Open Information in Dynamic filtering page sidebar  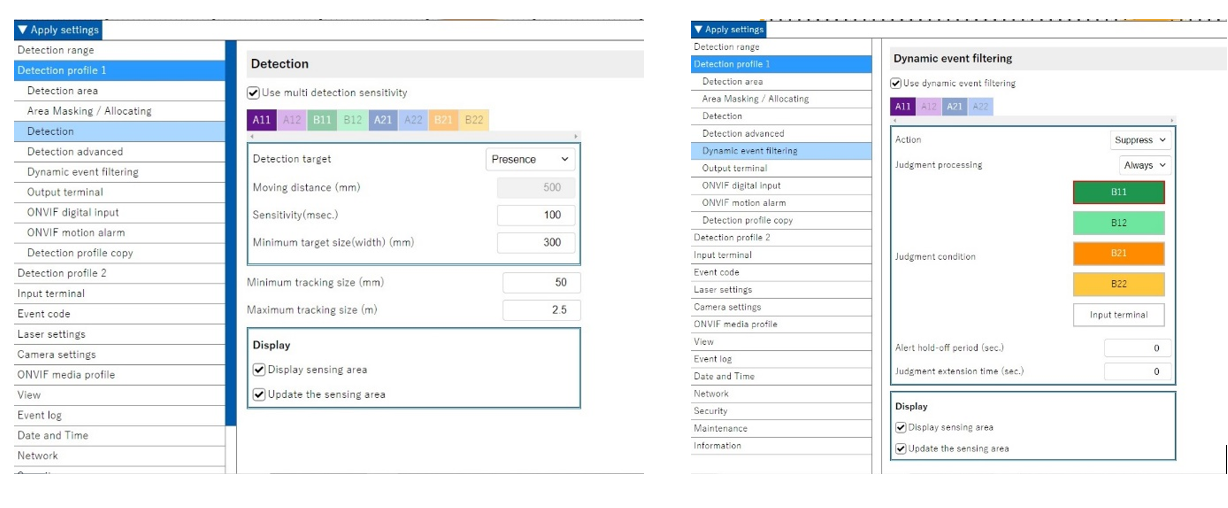tap(782, 446)
